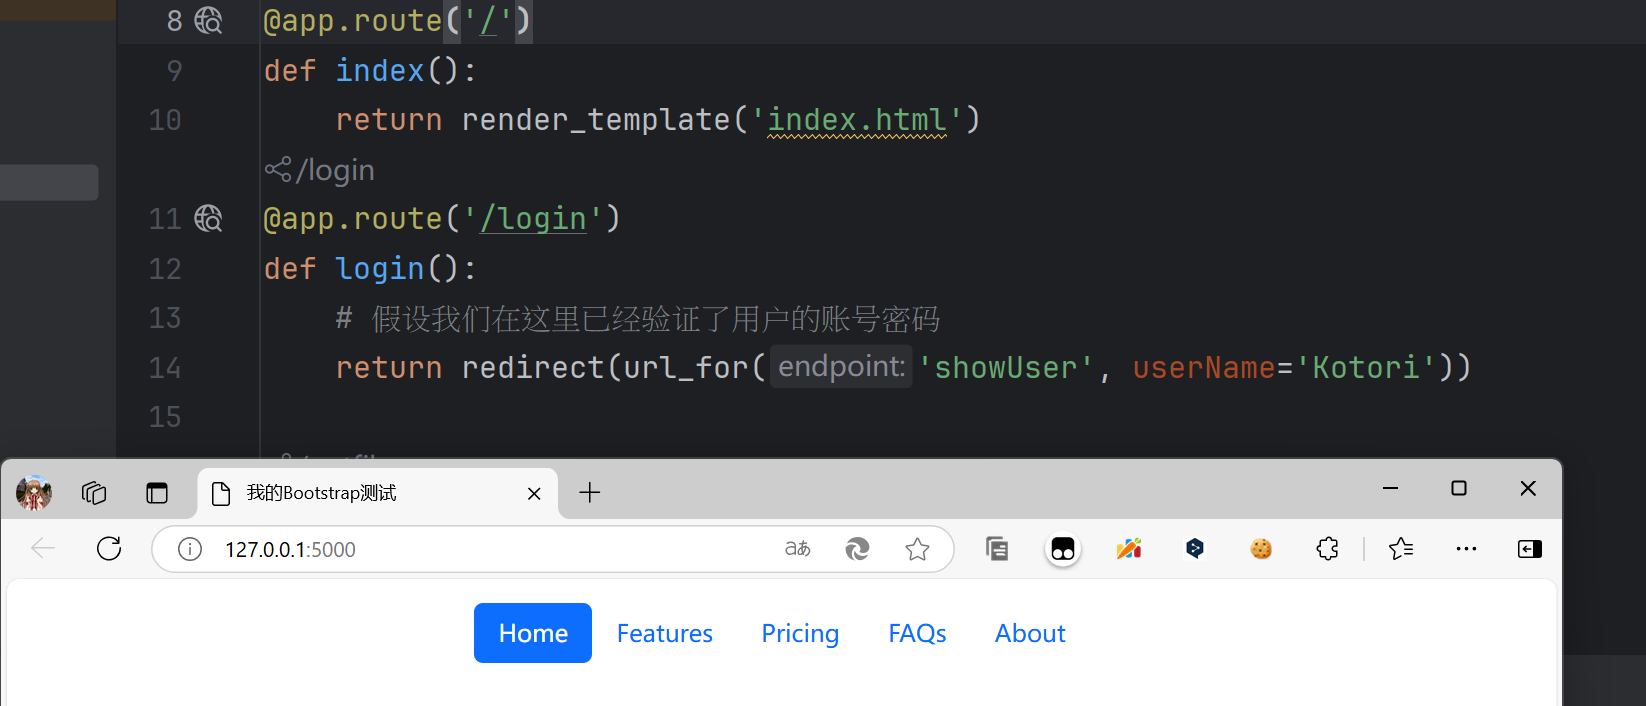Open the collections icon in toolbar

pyautogui.click(x=997, y=549)
